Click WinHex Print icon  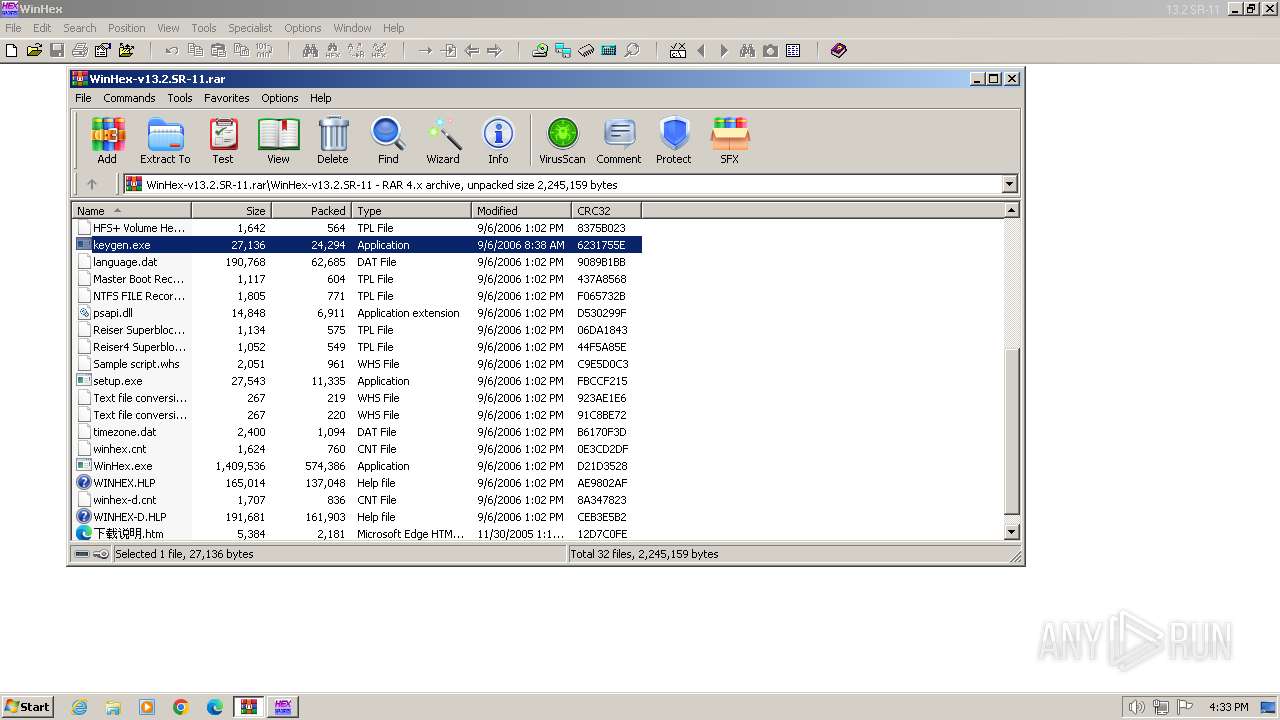click(x=80, y=50)
